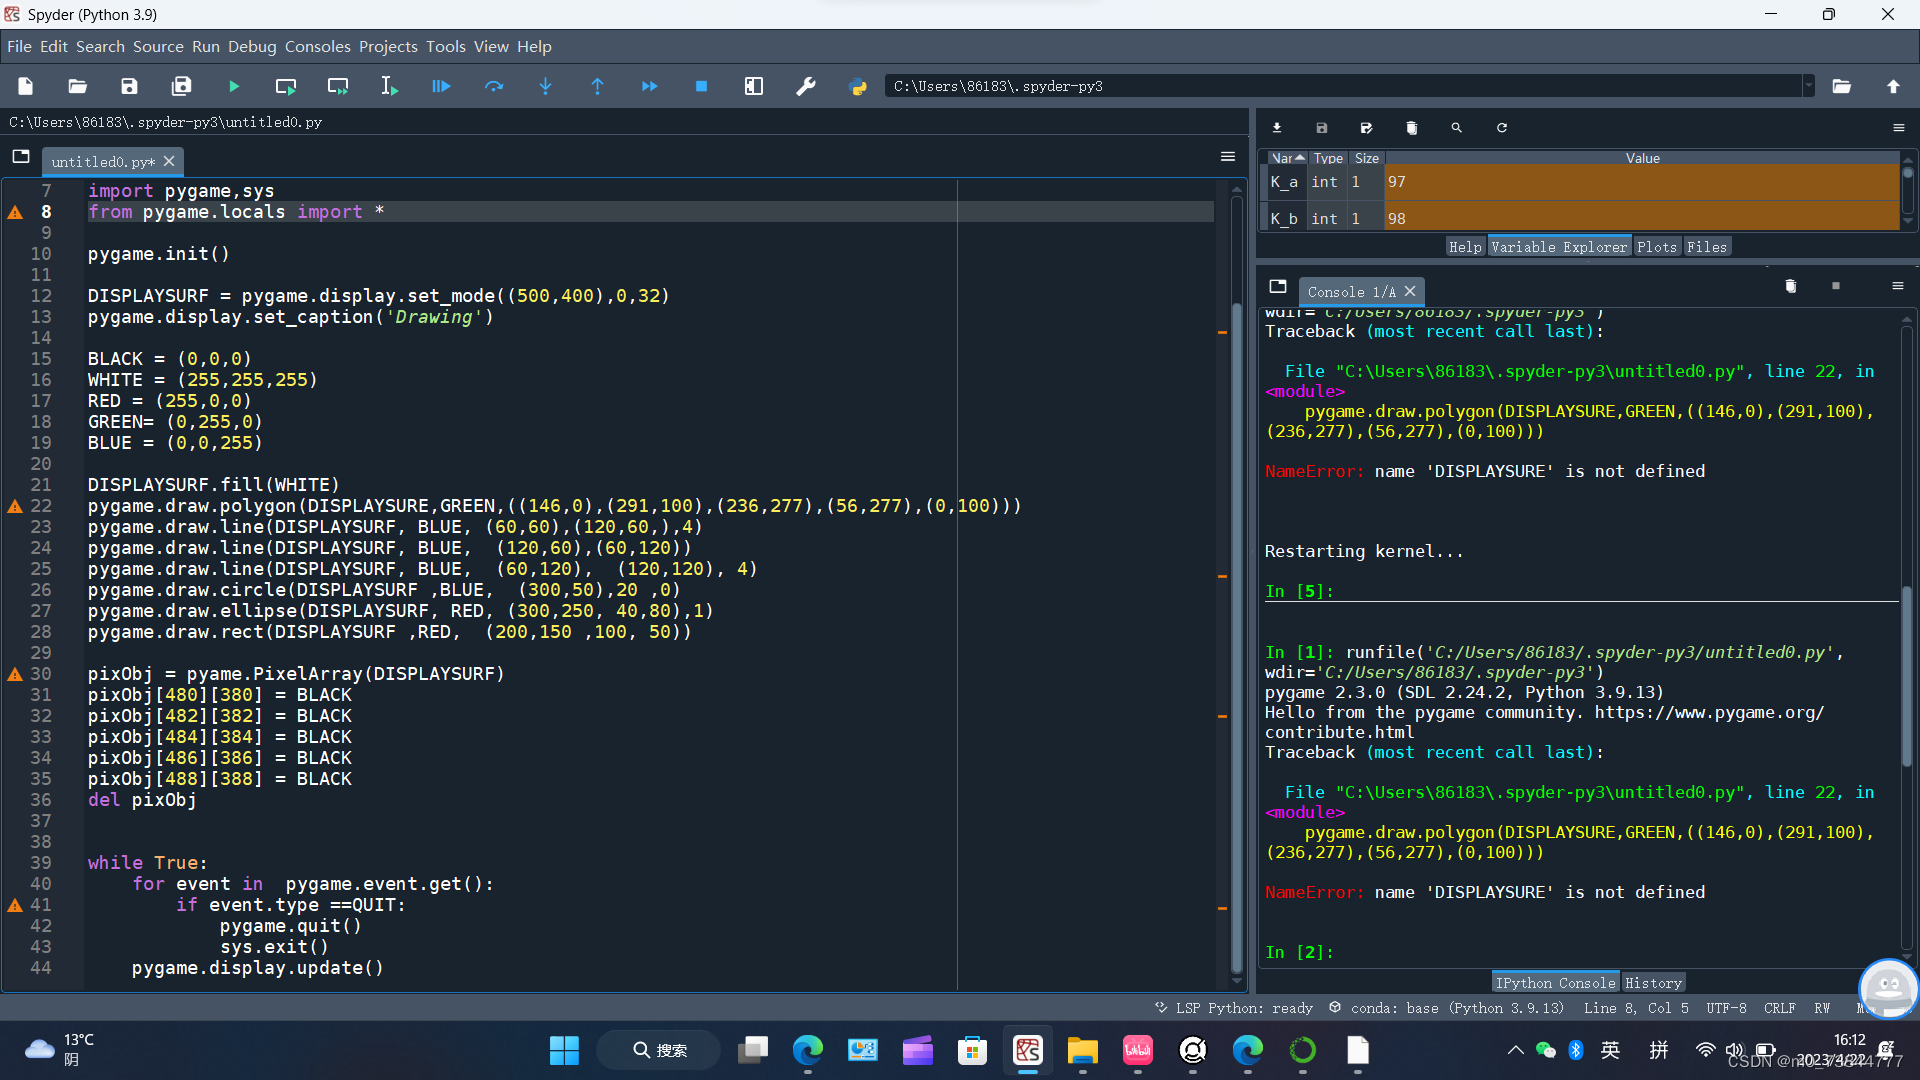
Task: Open Preferences wrench icon
Action: coord(806,87)
